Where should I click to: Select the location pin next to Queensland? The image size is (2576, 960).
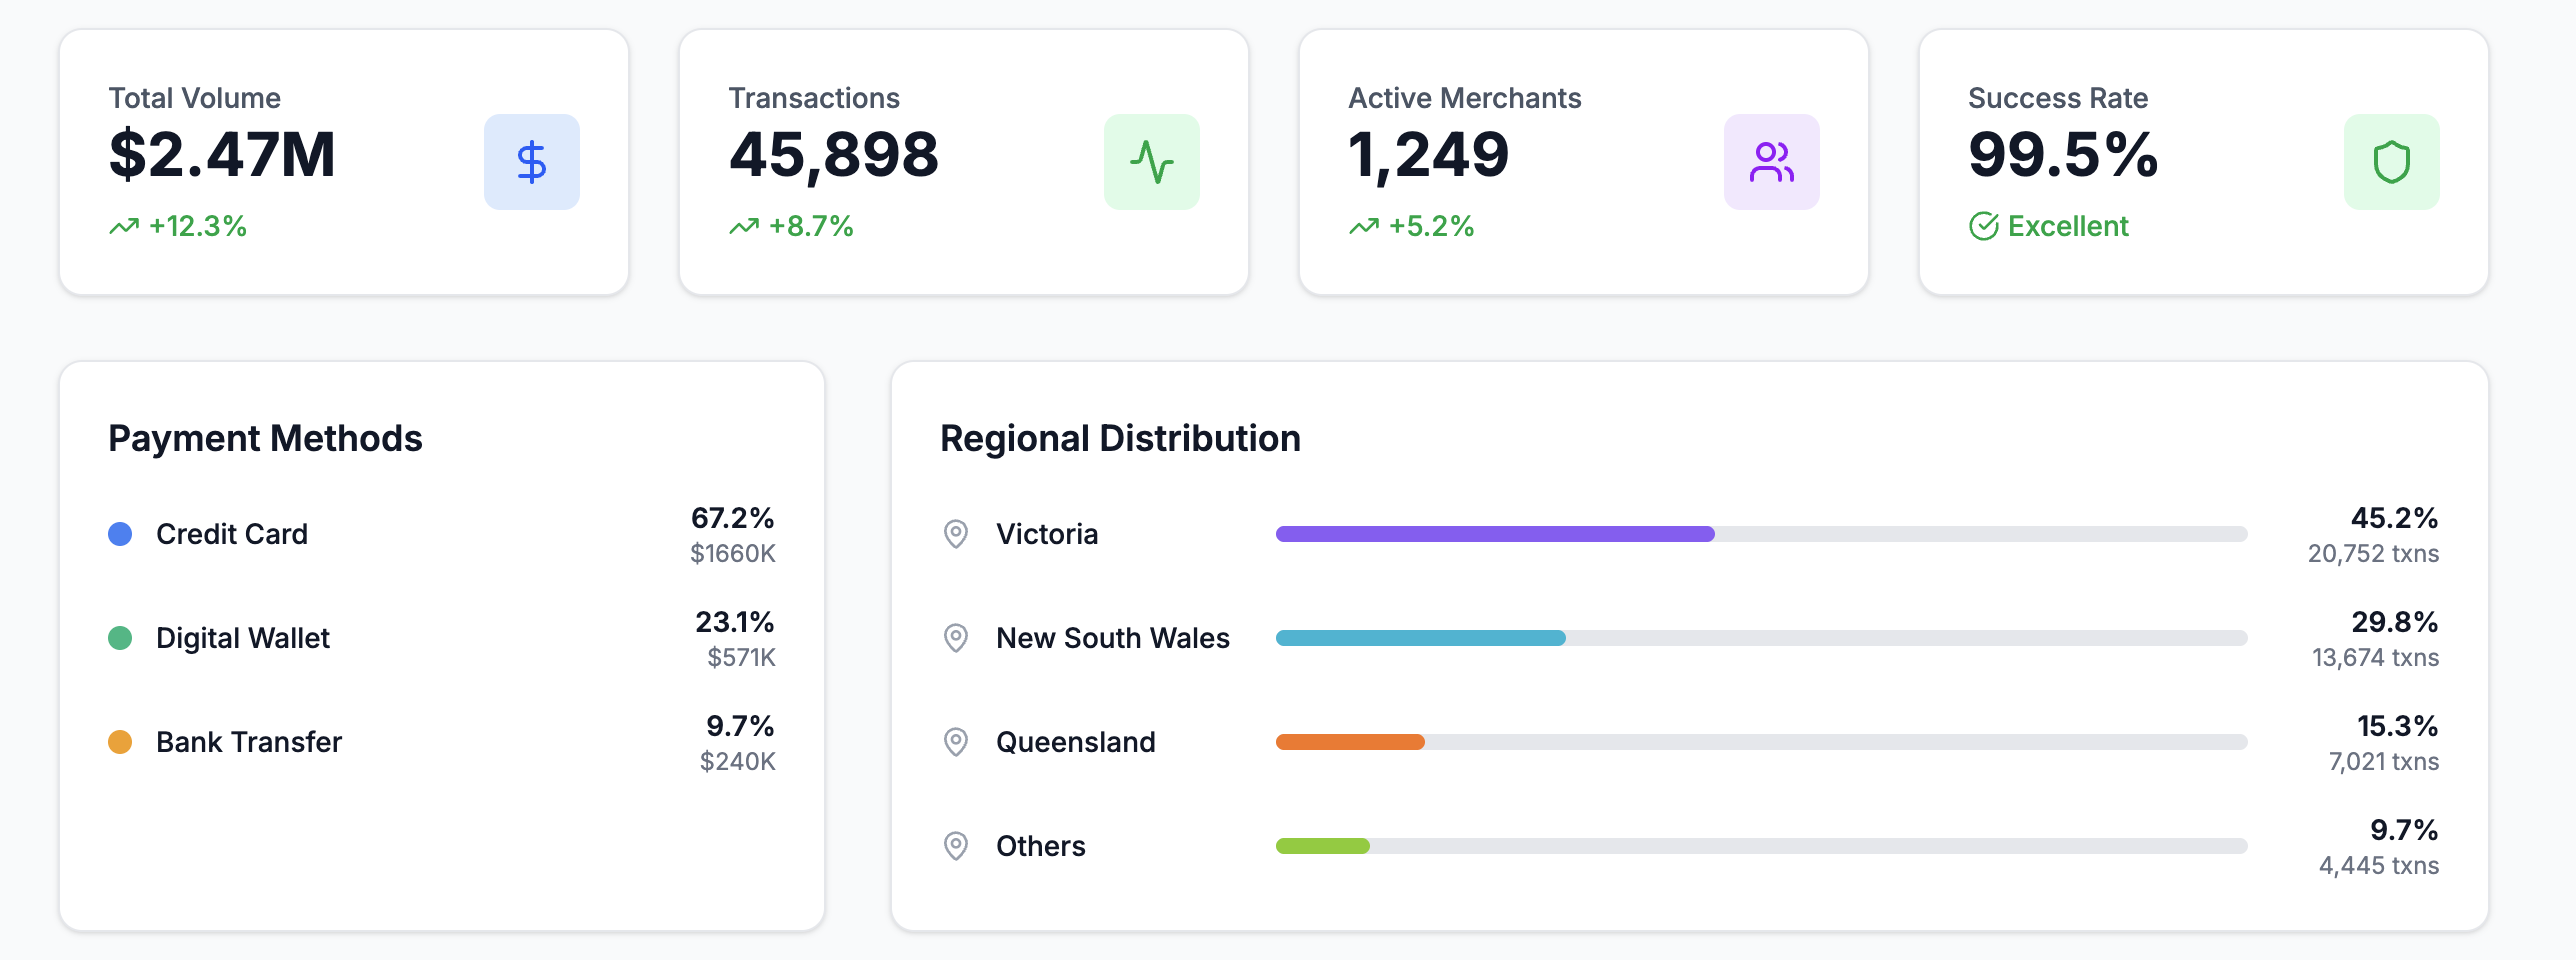point(956,741)
